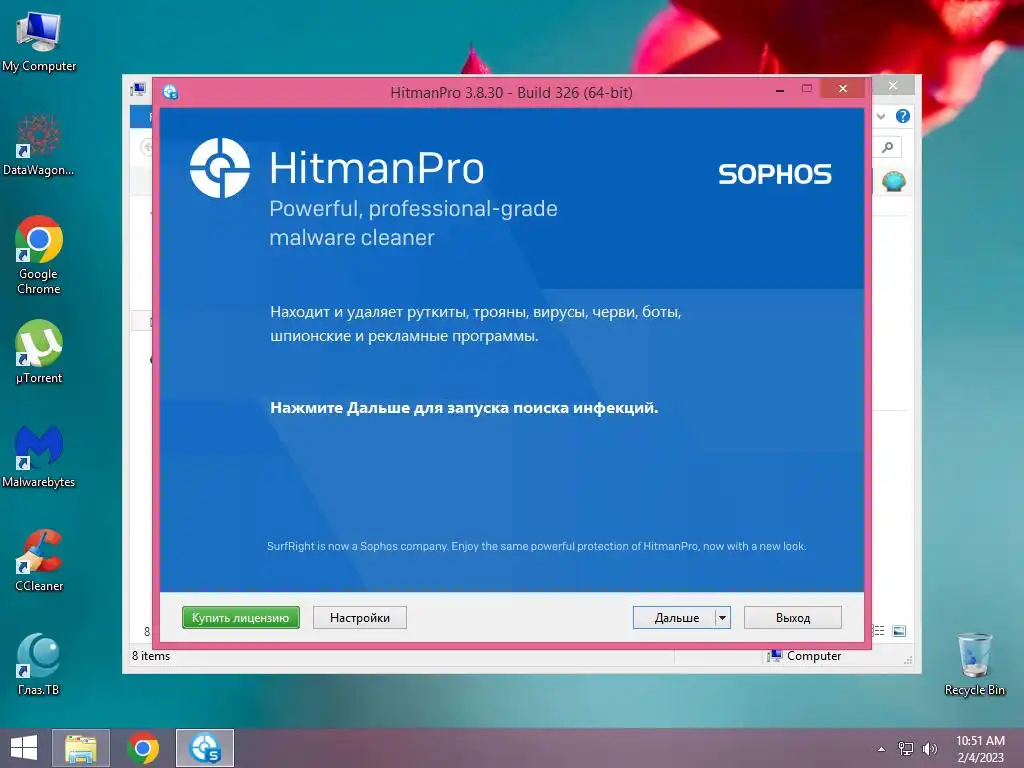Launch µTorrent desktop shortcut
This screenshot has height=768, width=1024.
click(39, 352)
